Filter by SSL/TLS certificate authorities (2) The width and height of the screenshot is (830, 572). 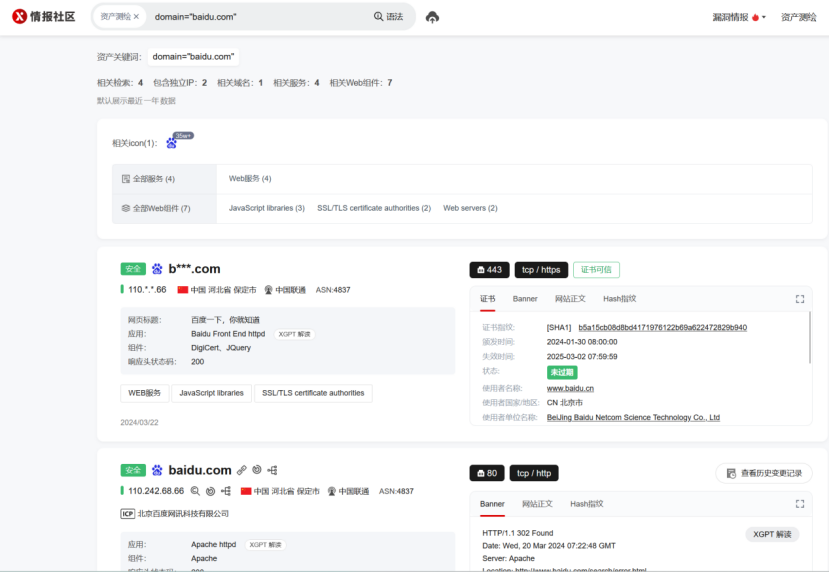click(x=374, y=208)
